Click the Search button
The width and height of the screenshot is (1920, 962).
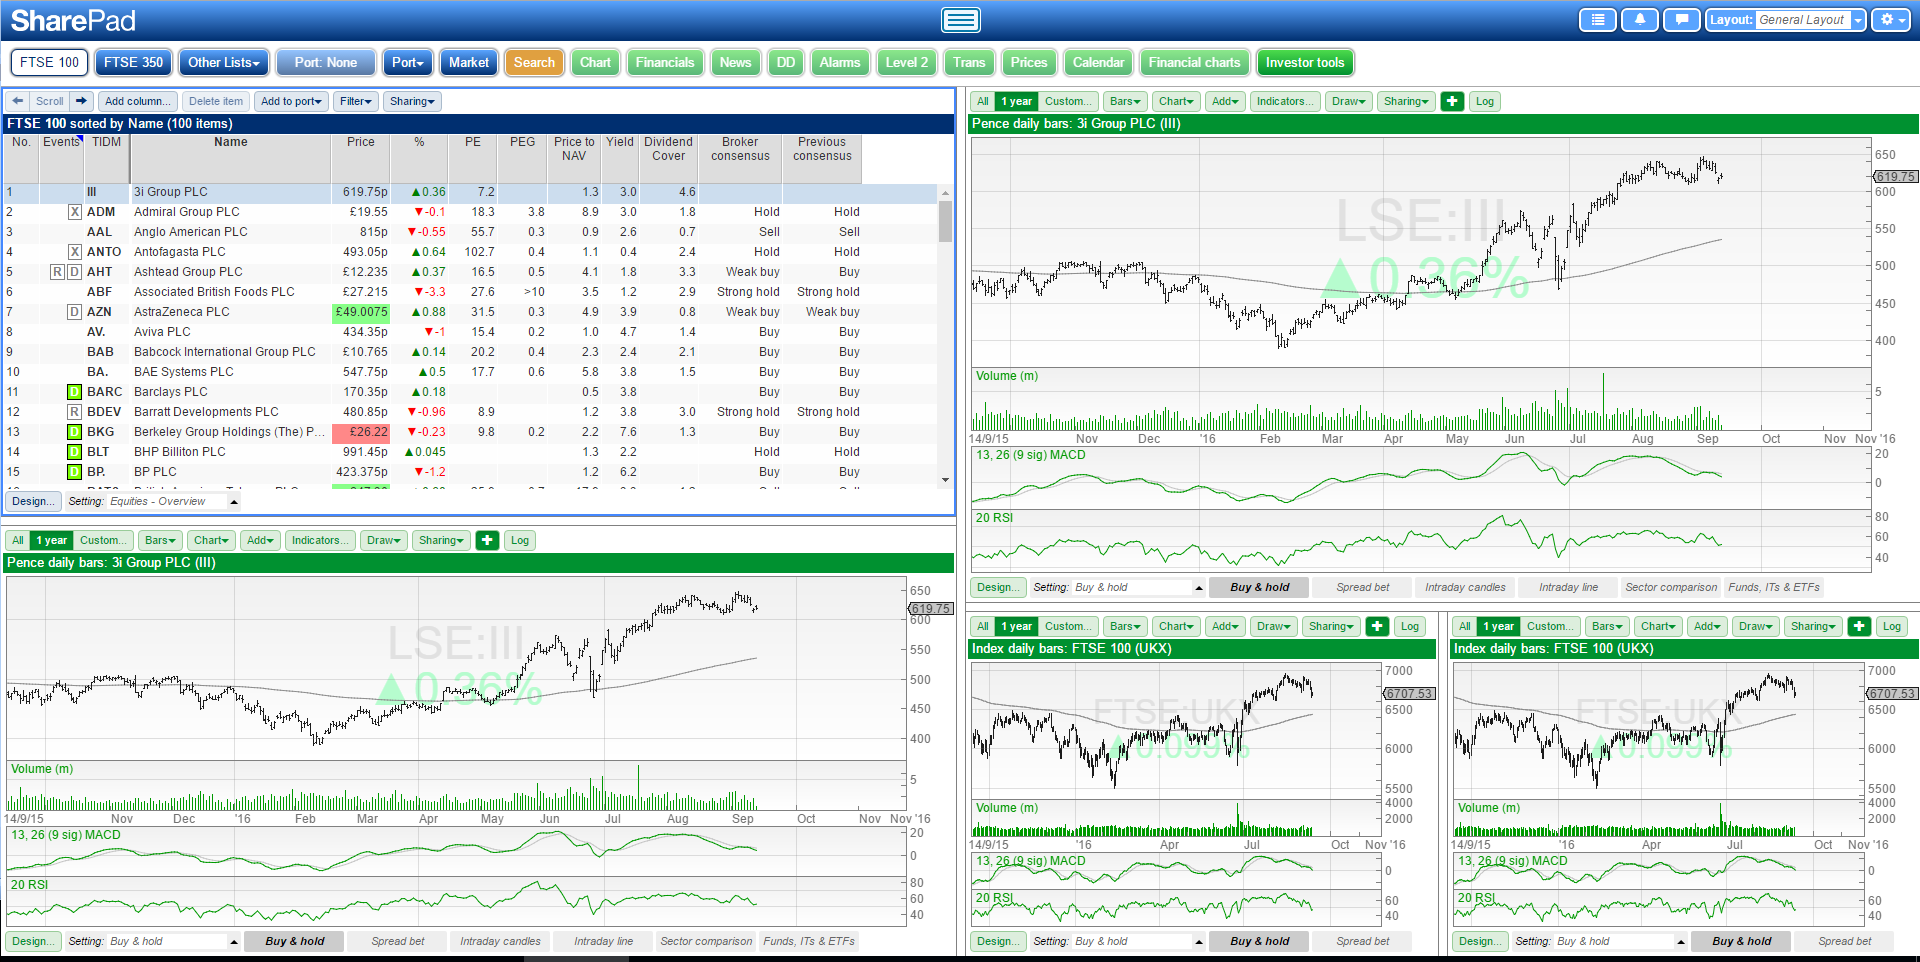[x=534, y=62]
